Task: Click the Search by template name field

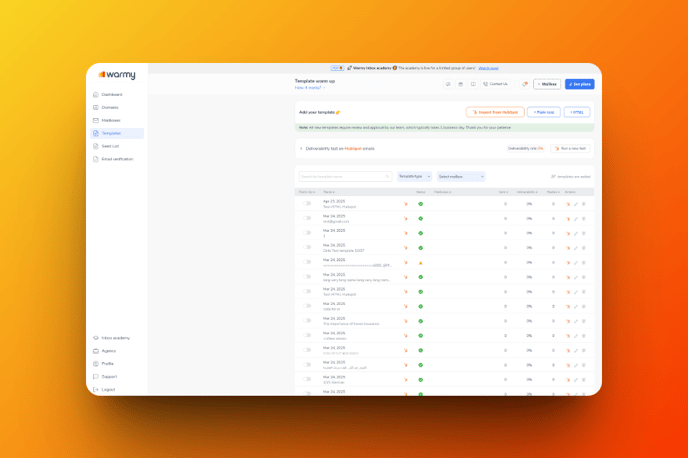Action: (x=345, y=176)
